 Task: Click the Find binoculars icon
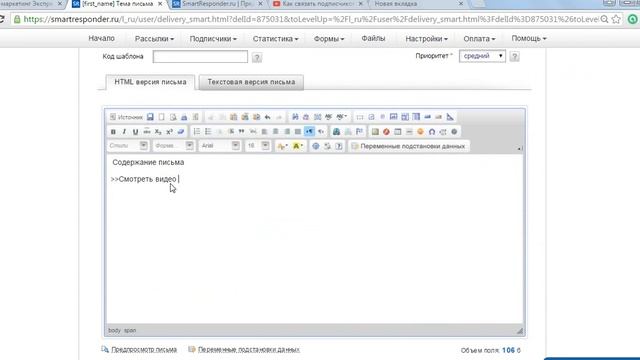[x=295, y=117]
